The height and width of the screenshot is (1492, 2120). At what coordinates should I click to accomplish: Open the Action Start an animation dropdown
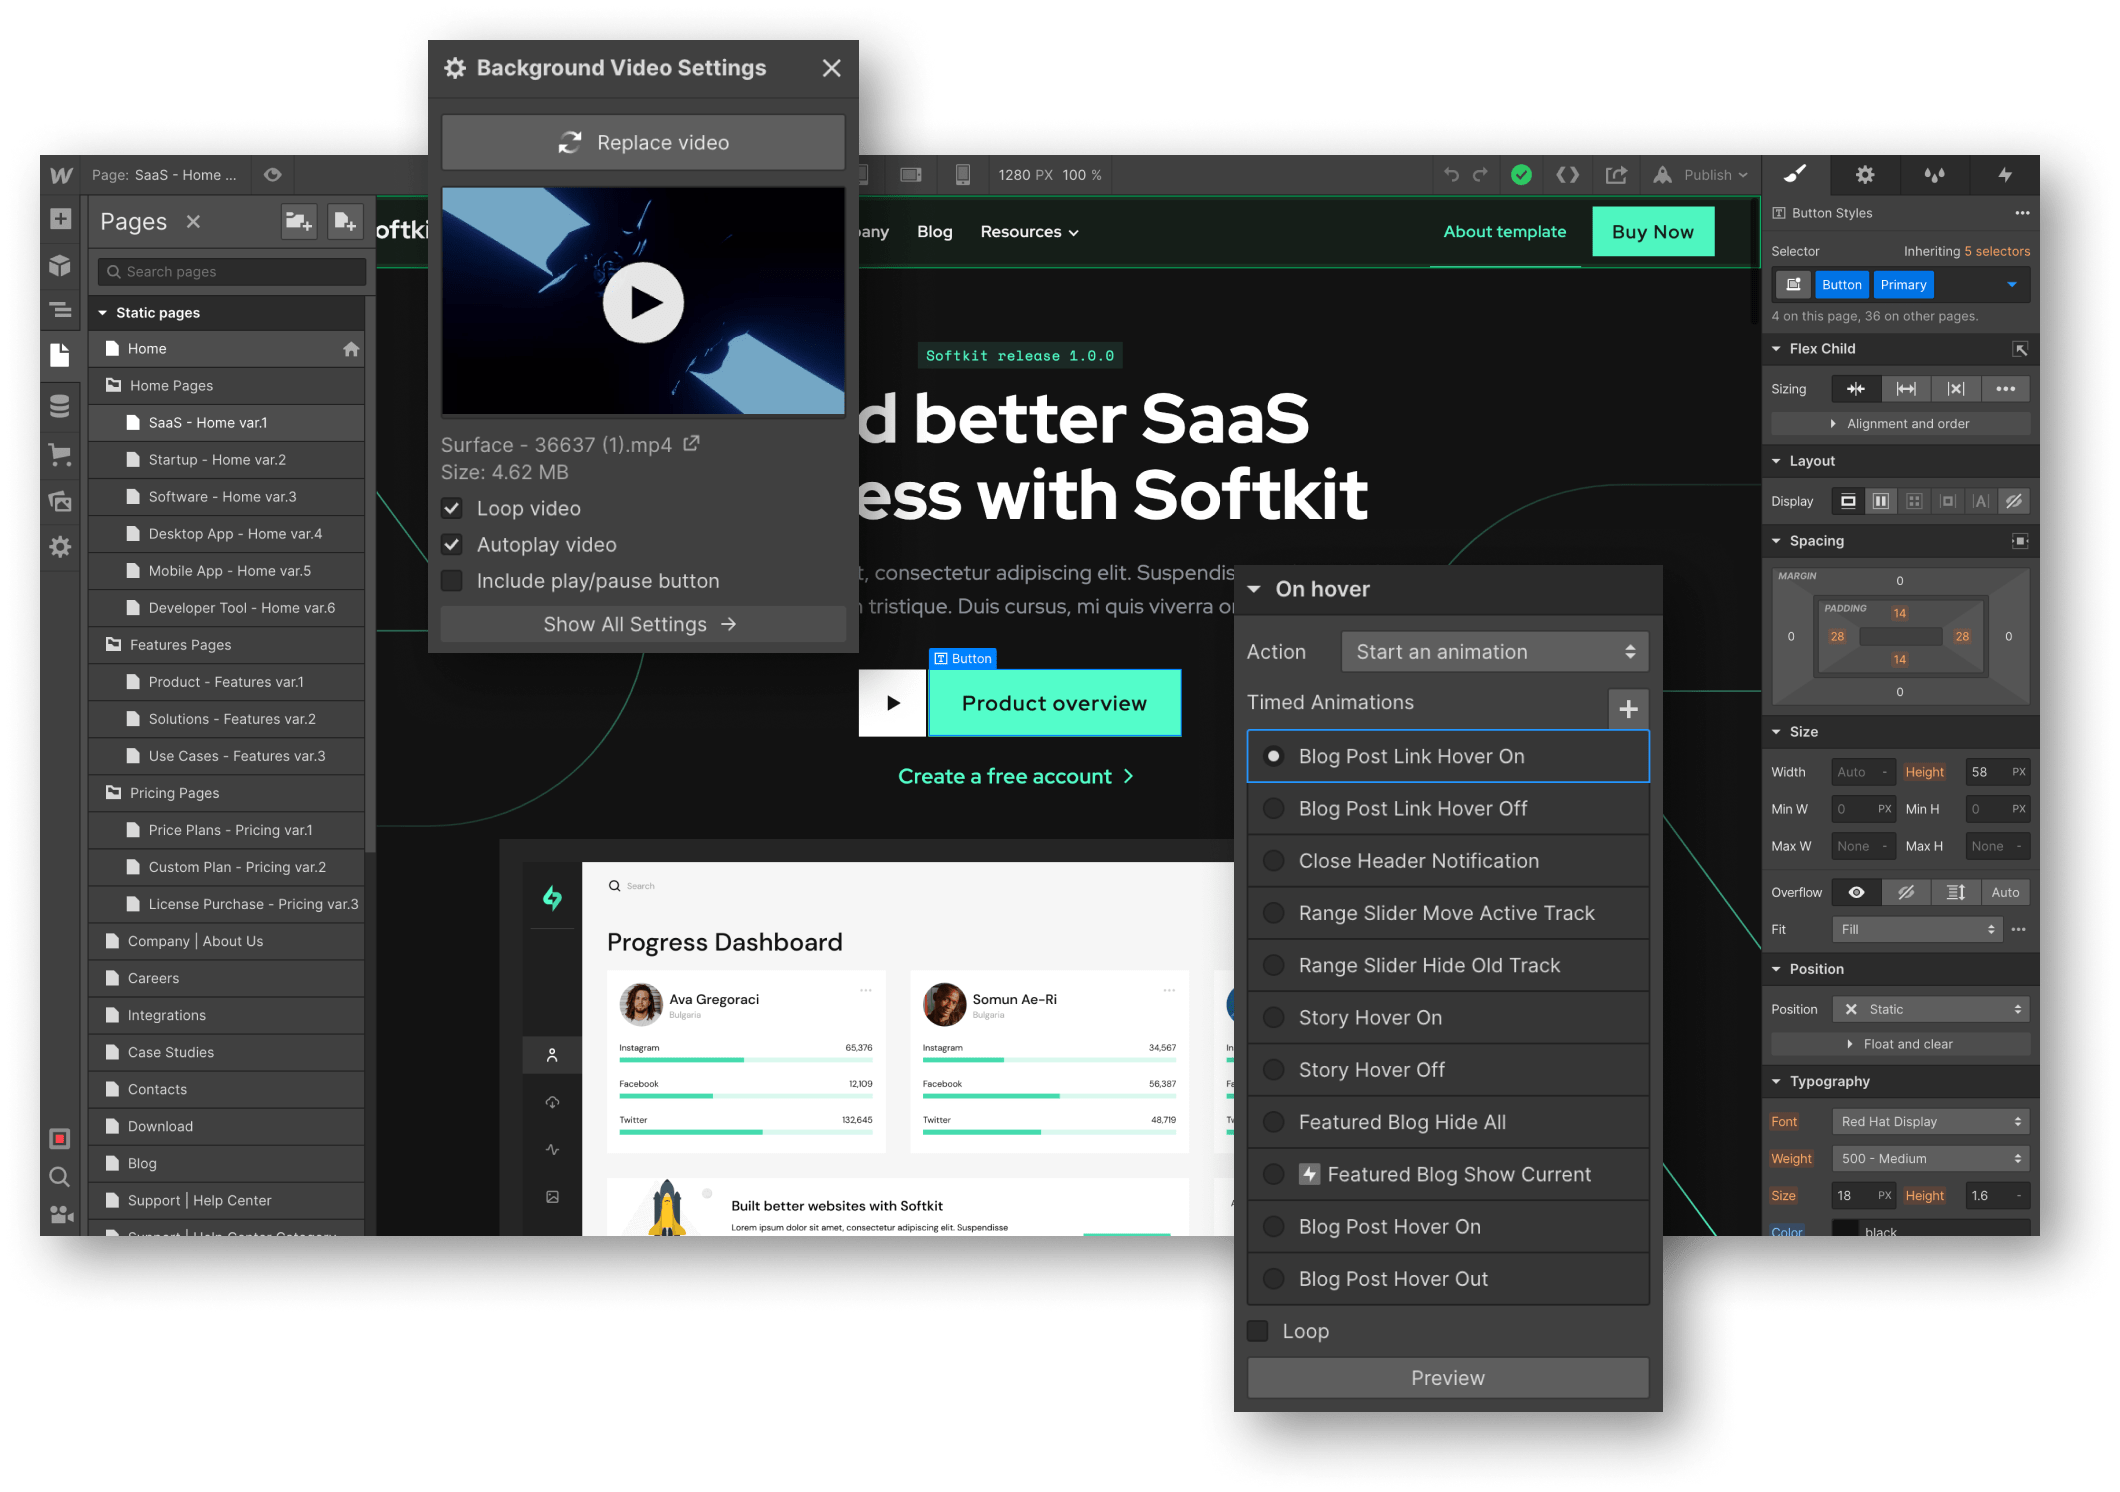click(1494, 652)
